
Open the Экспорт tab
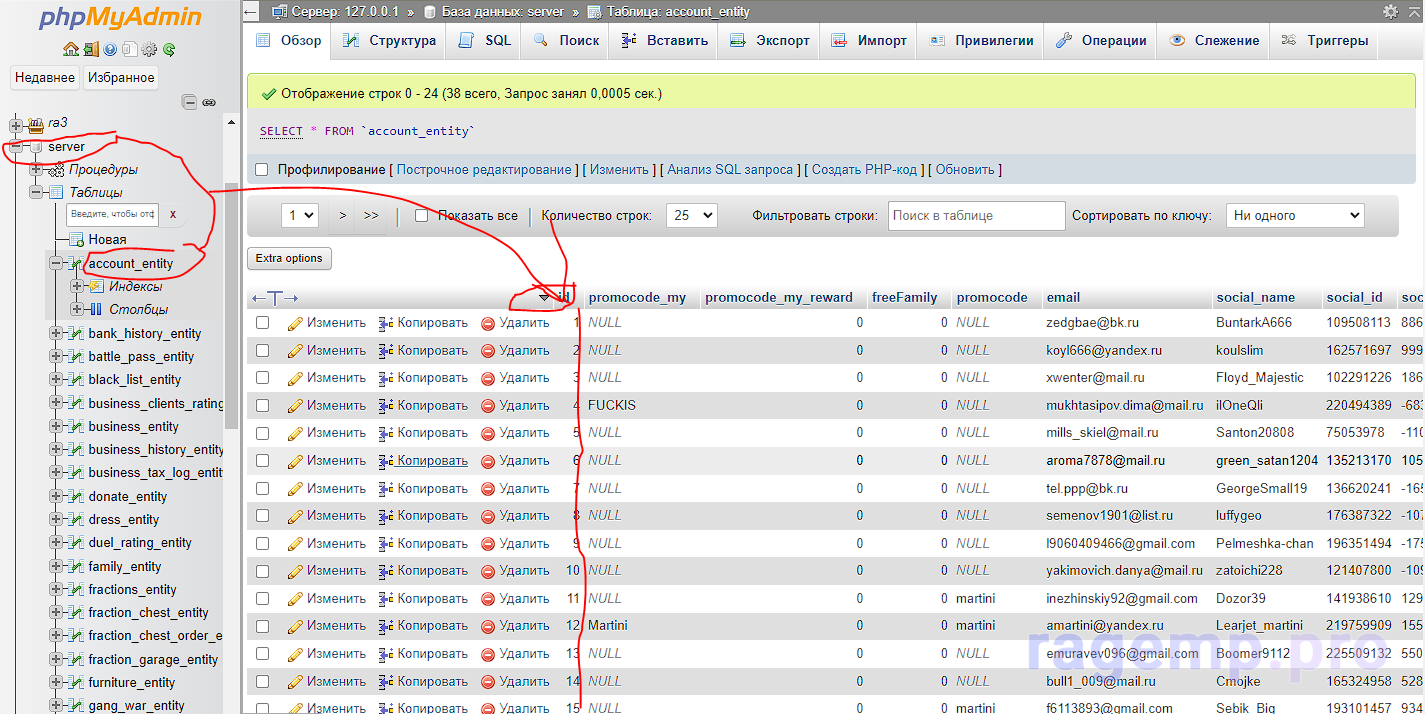(770, 41)
